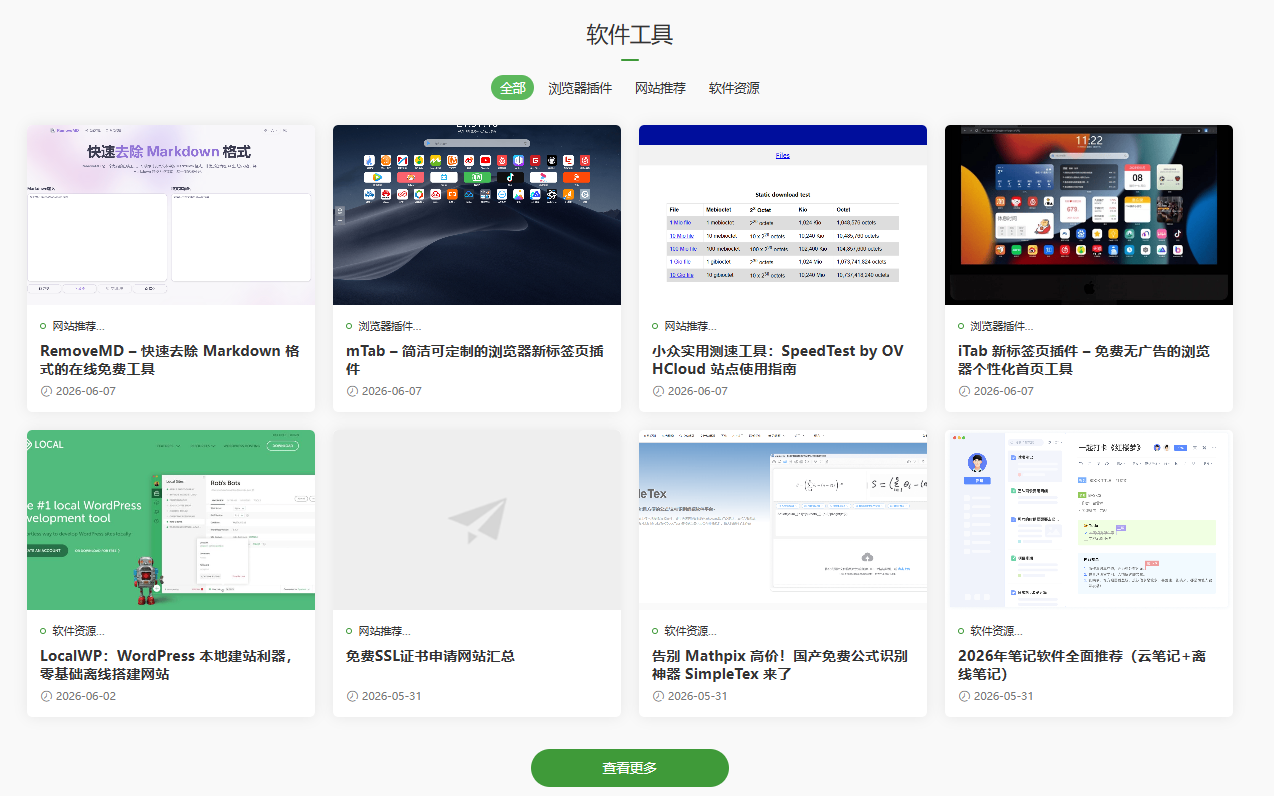Screen dimensions: 1274x796
Task: Open the LocalWP article thumbnail
Action: coord(171,520)
